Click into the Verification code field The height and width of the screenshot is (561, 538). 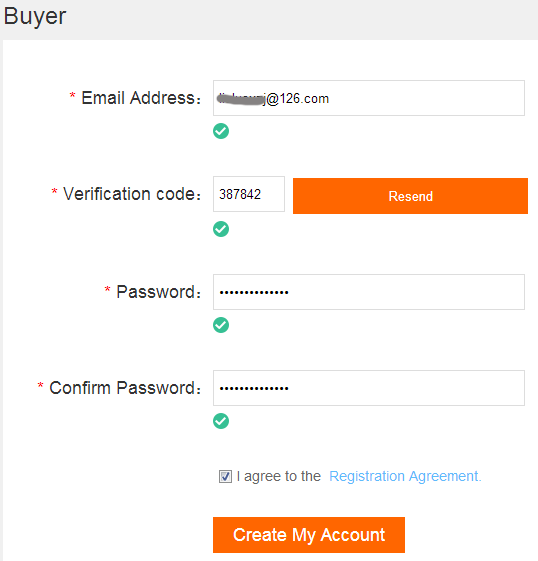(249, 194)
